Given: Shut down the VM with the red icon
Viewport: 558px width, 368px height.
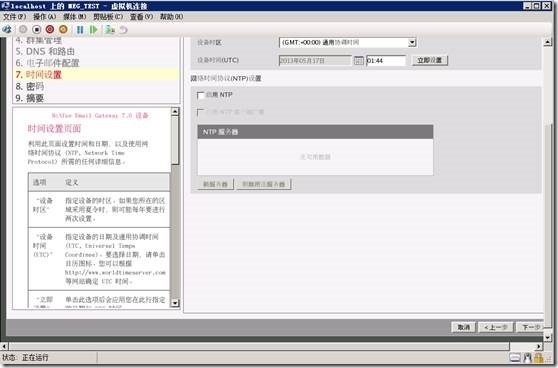Looking at the screenshot, I should click(x=50, y=30).
